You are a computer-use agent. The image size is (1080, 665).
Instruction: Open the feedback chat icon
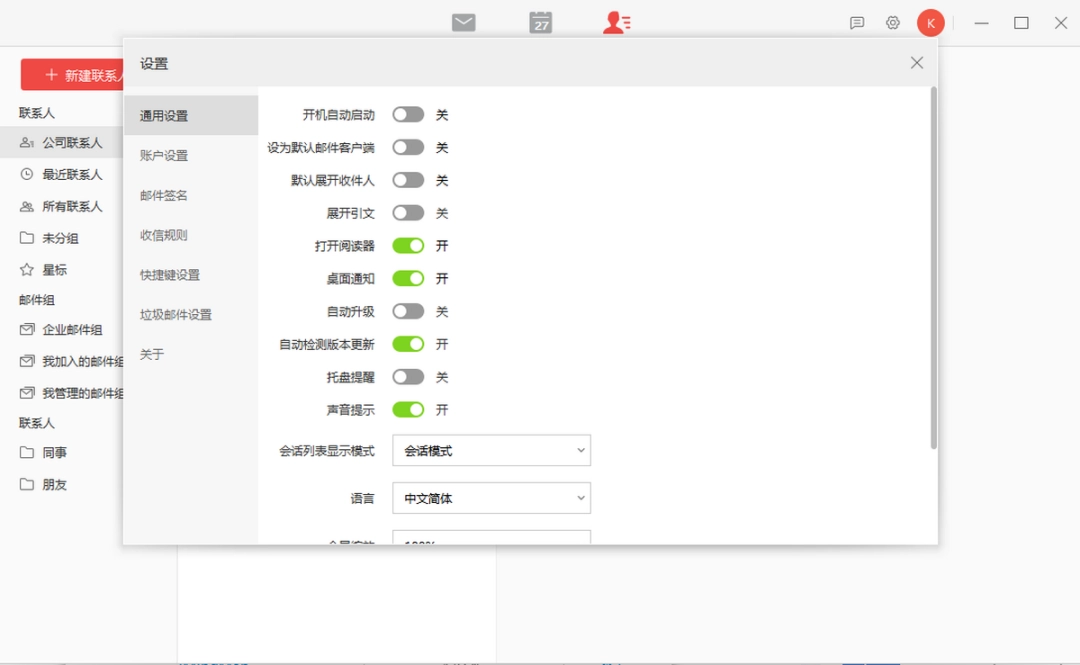click(856, 22)
